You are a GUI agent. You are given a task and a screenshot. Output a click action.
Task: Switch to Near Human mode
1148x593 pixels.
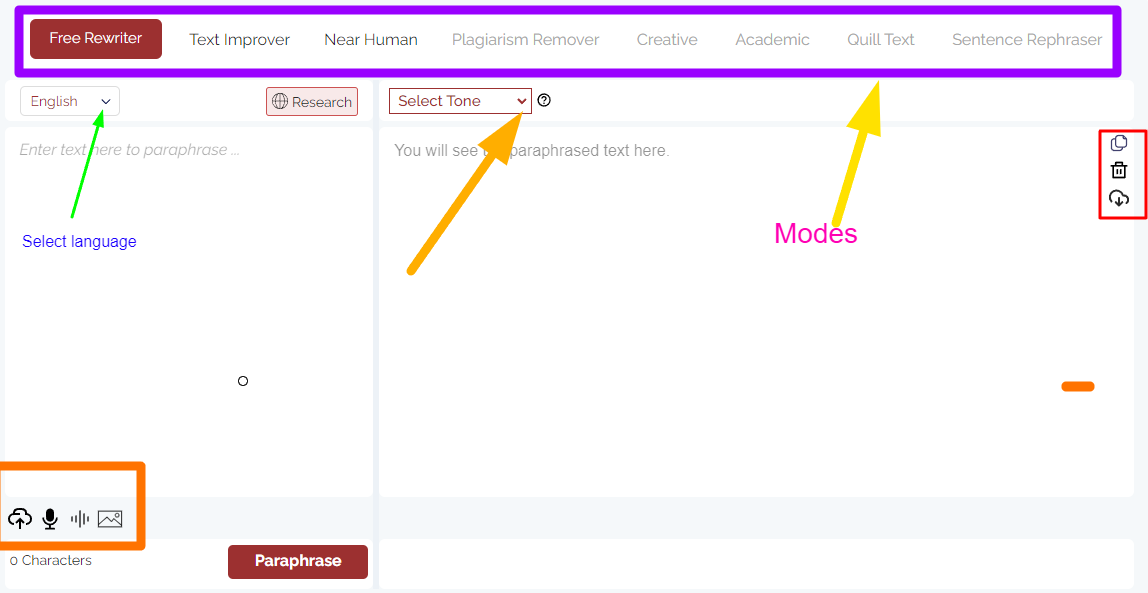click(x=371, y=39)
